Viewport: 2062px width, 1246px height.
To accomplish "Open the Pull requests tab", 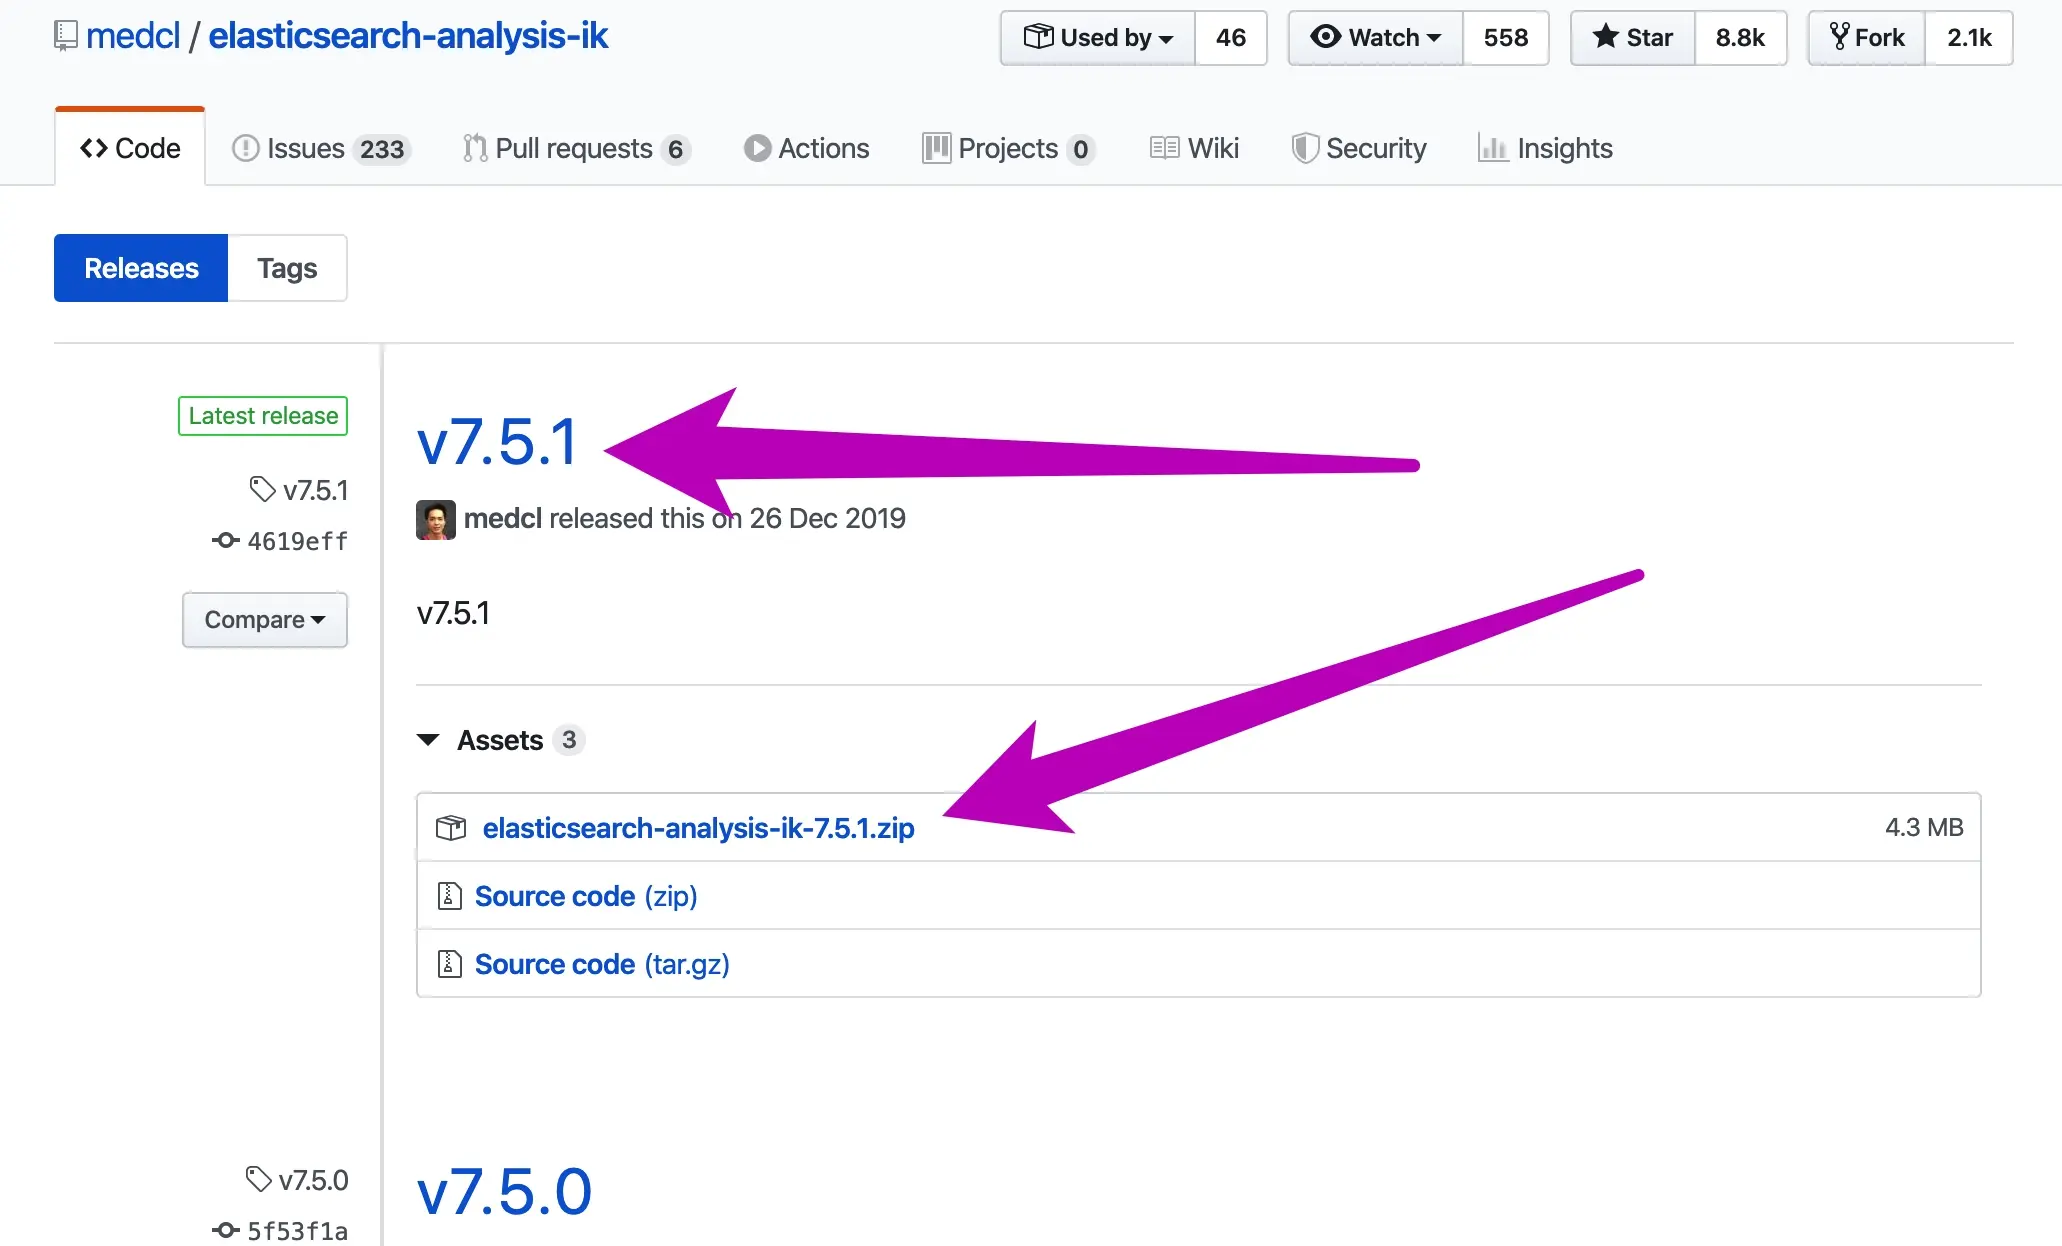I will point(575,149).
